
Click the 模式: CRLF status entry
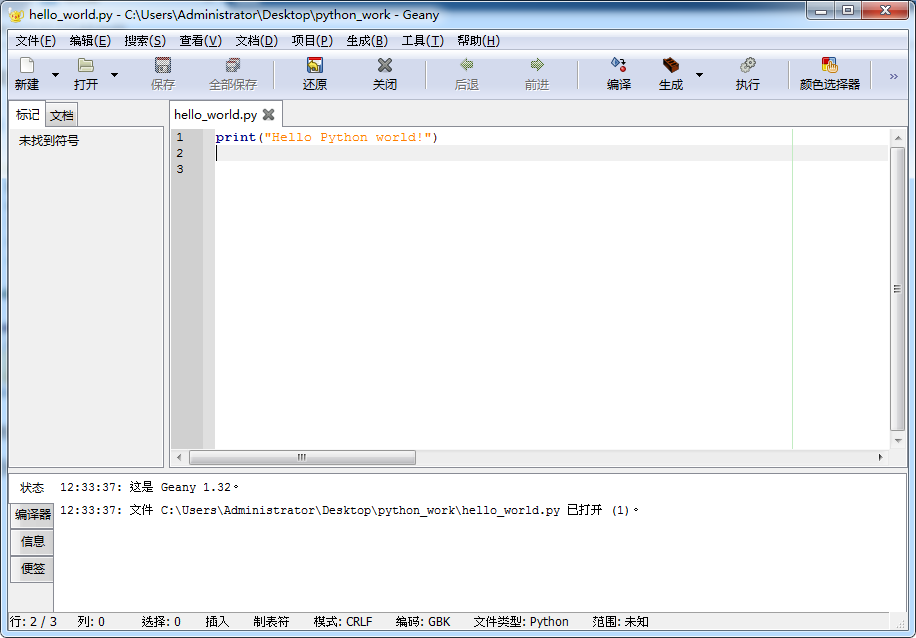click(x=343, y=622)
